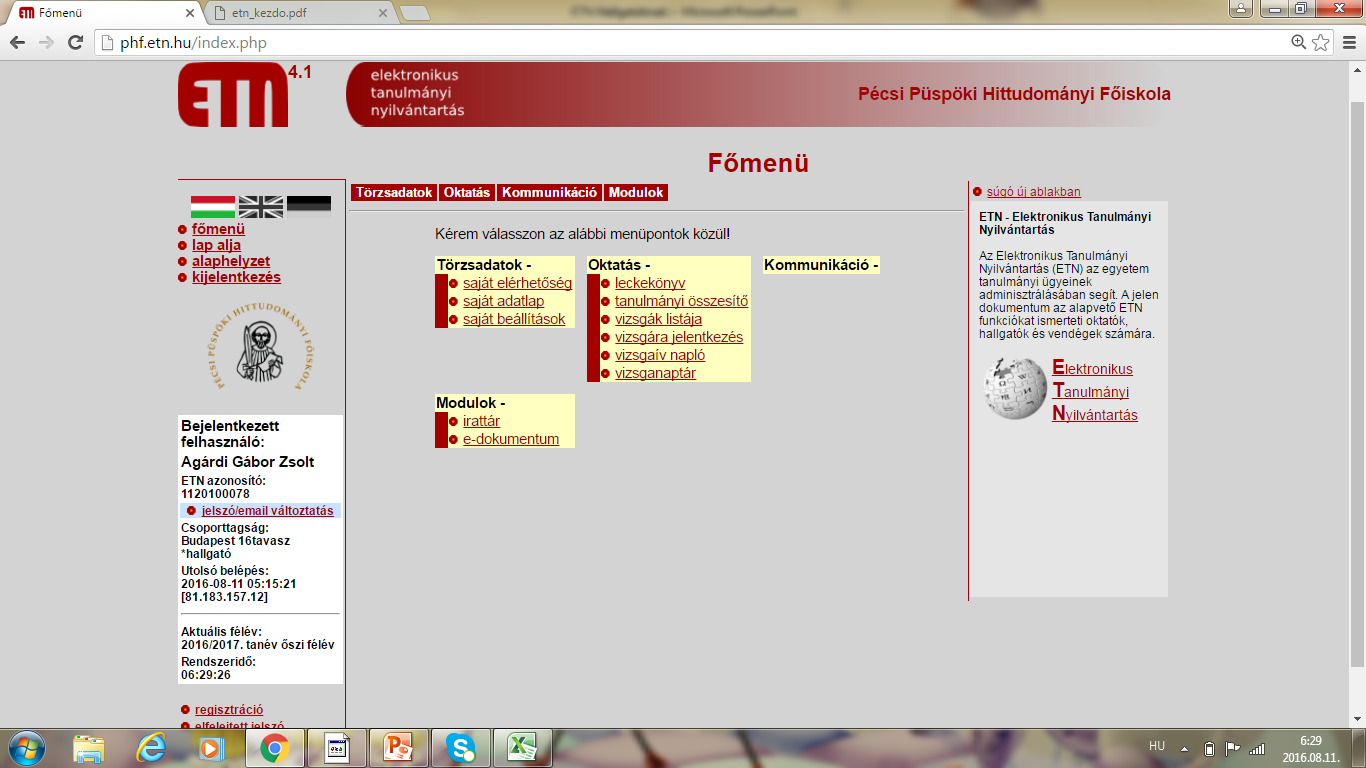Open súgó új ablakban help link

[1033, 192]
